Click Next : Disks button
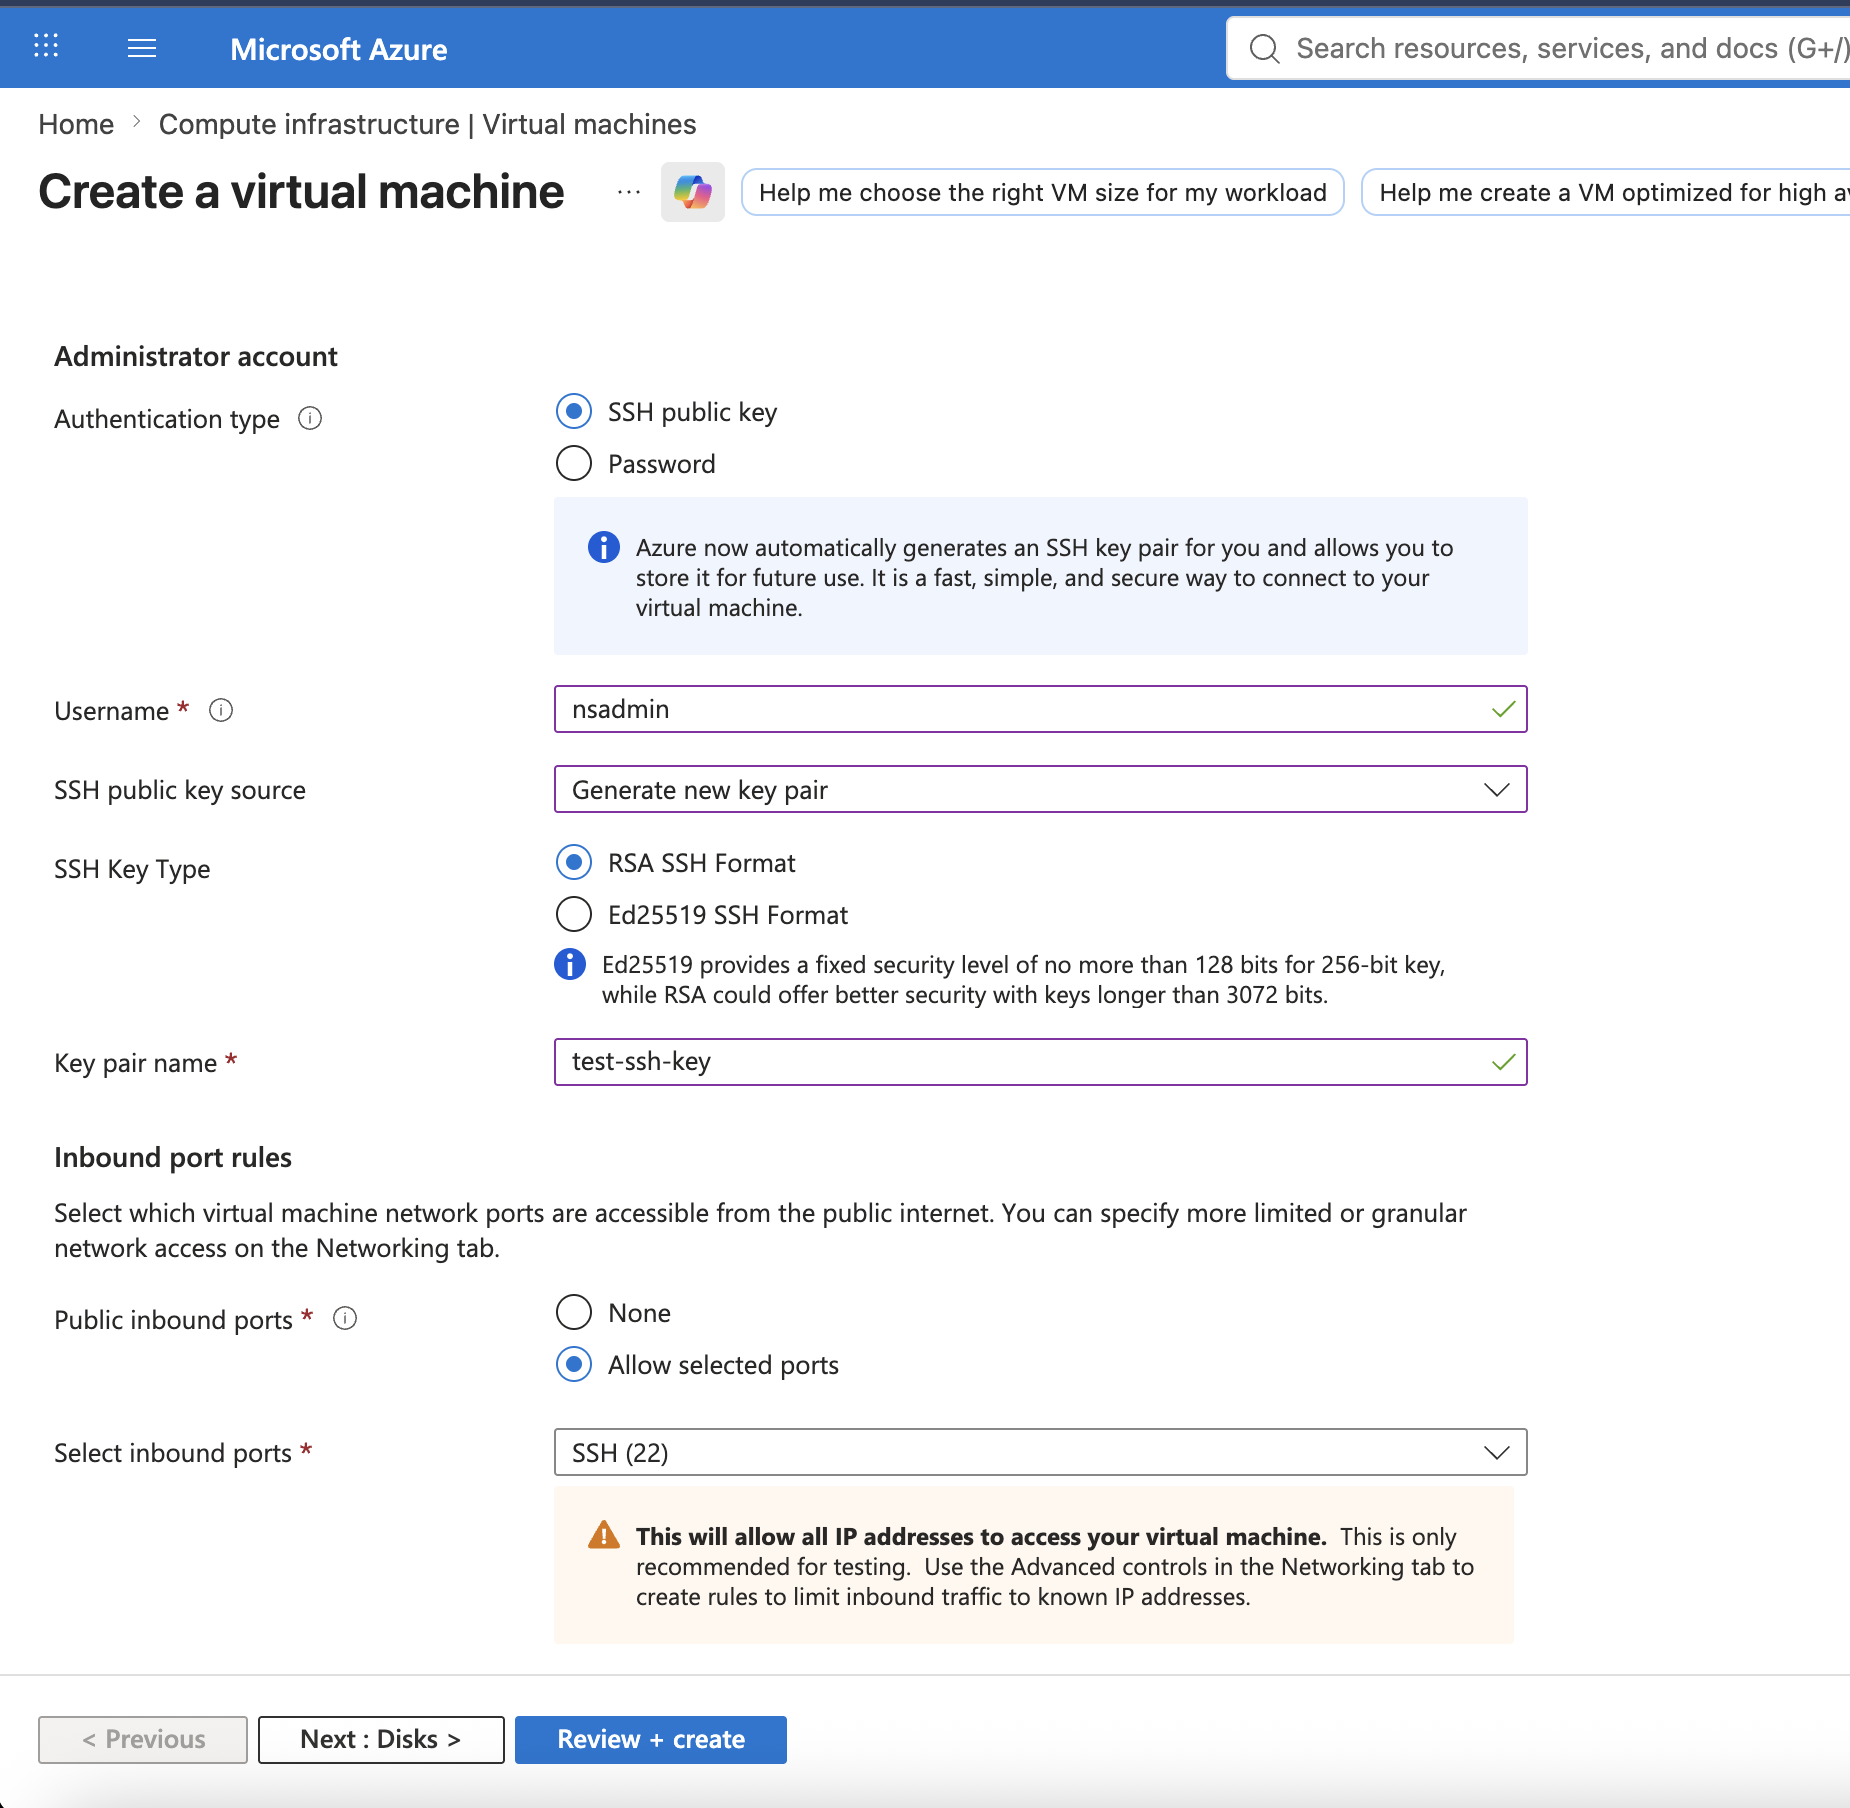This screenshot has width=1850, height=1808. (381, 1739)
